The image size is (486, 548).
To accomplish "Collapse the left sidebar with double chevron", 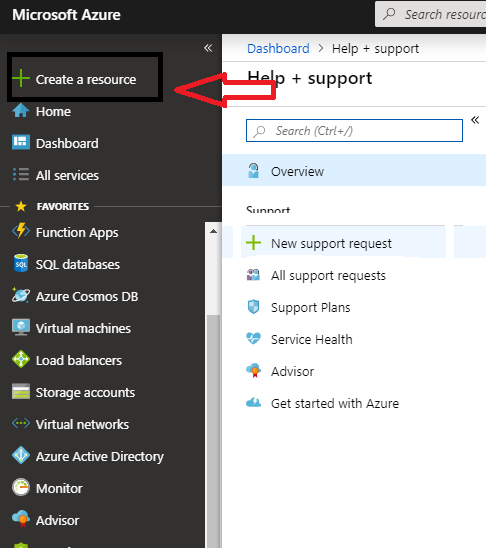I will tap(208, 48).
